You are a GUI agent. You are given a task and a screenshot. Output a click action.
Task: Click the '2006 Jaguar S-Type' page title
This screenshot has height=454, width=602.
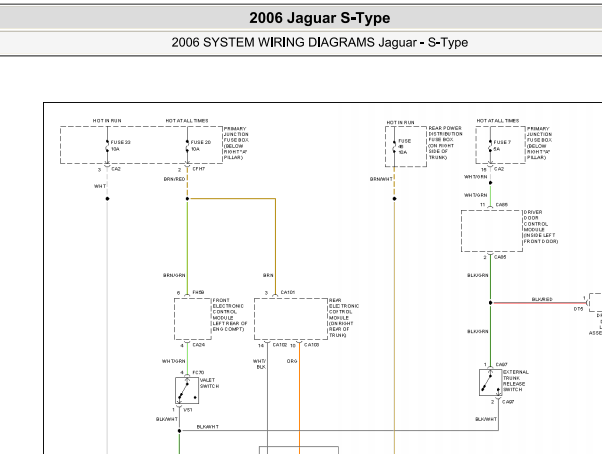(x=319, y=18)
